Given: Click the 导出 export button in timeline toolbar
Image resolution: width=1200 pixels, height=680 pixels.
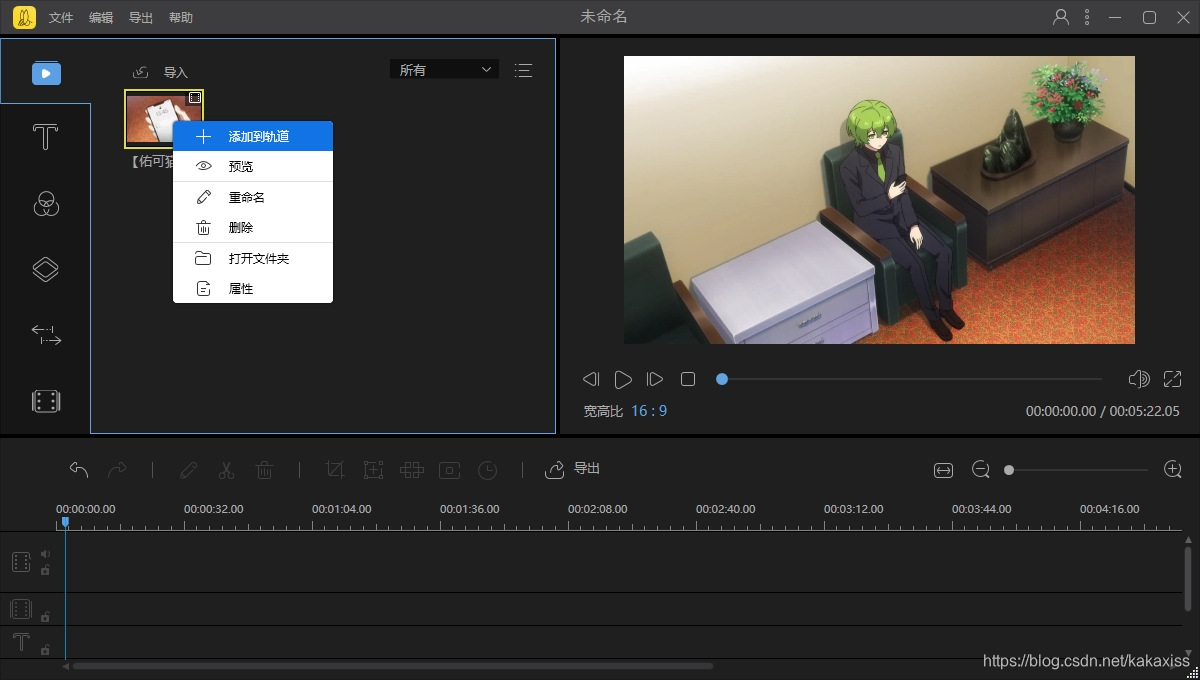Looking at the screenshot, I should (573, 469).
